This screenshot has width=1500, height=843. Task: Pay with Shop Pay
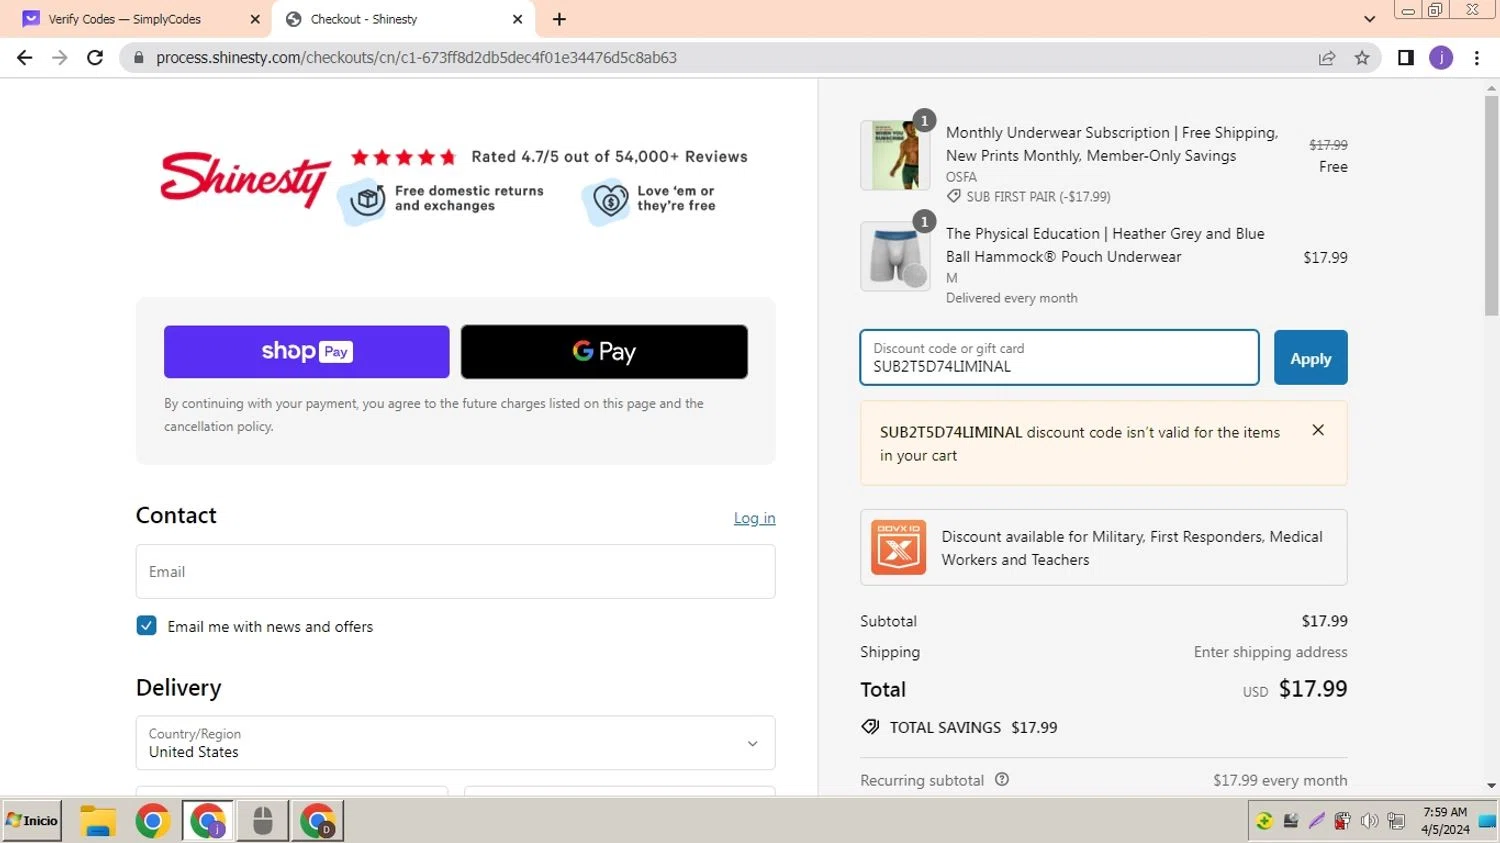tap(307, 352)
